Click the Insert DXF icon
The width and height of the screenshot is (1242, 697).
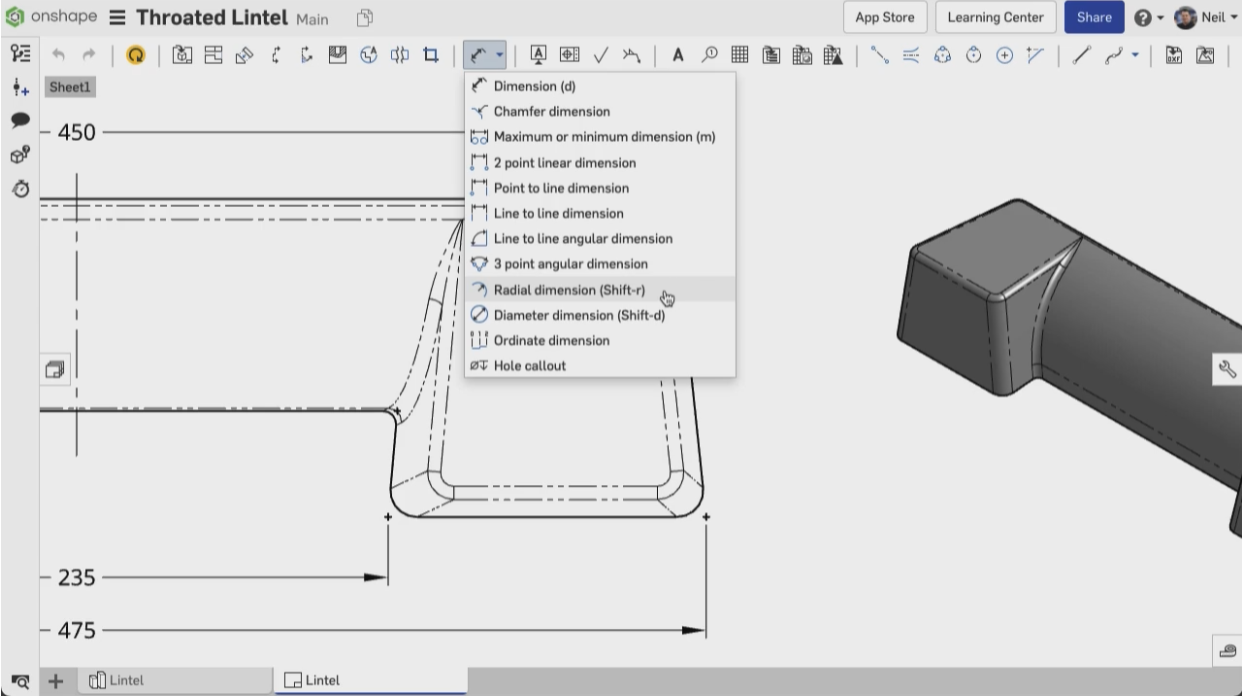pos(1174,55)
